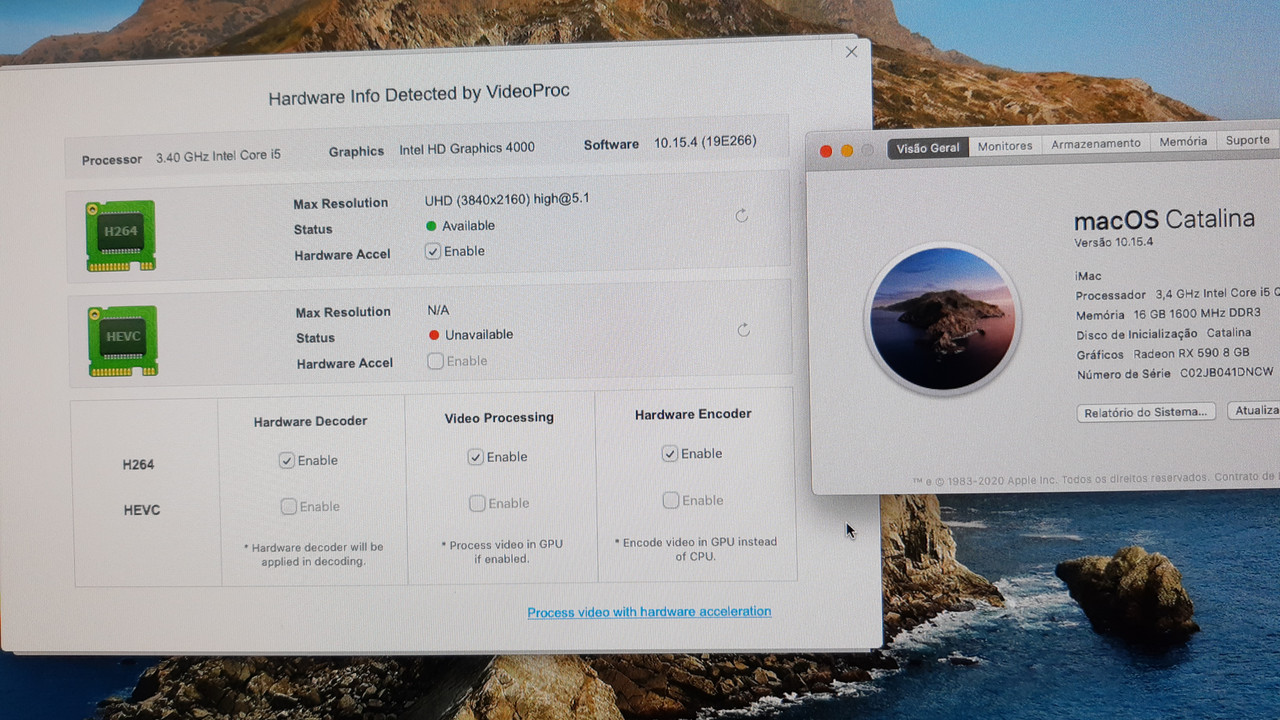Toggle H264 Hardware Accel Enable checkbox
This screenshot has width=1280, height=720.
(x=433, y=251)
